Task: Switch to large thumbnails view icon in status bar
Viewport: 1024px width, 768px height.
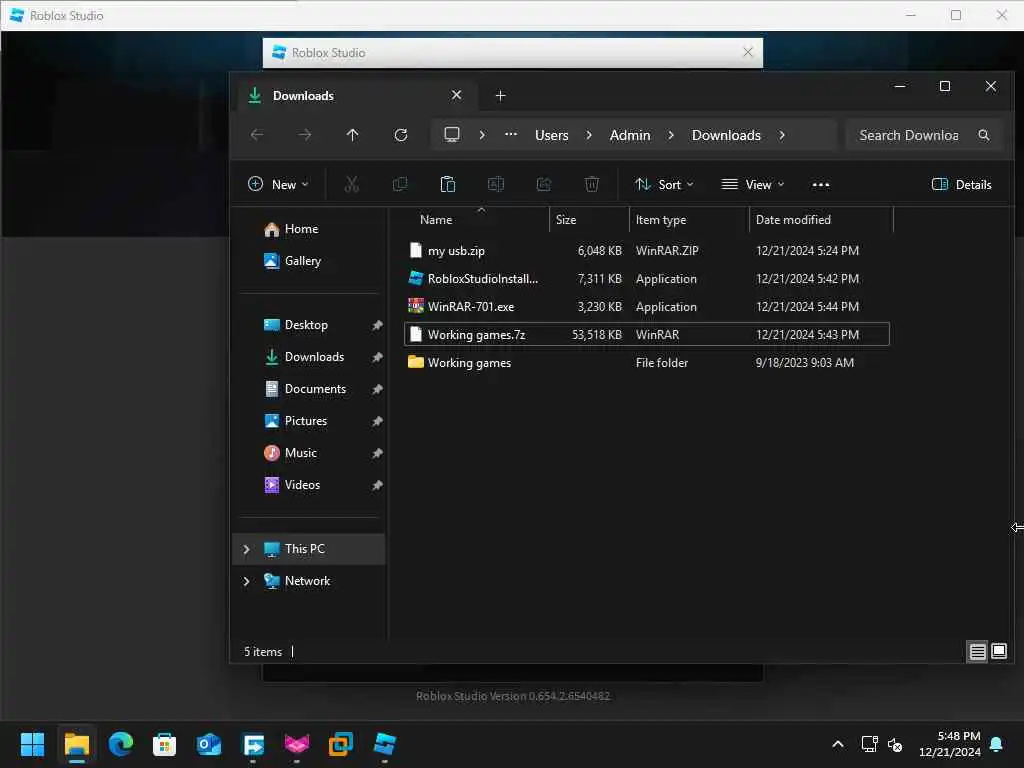Action: (999, 651)
